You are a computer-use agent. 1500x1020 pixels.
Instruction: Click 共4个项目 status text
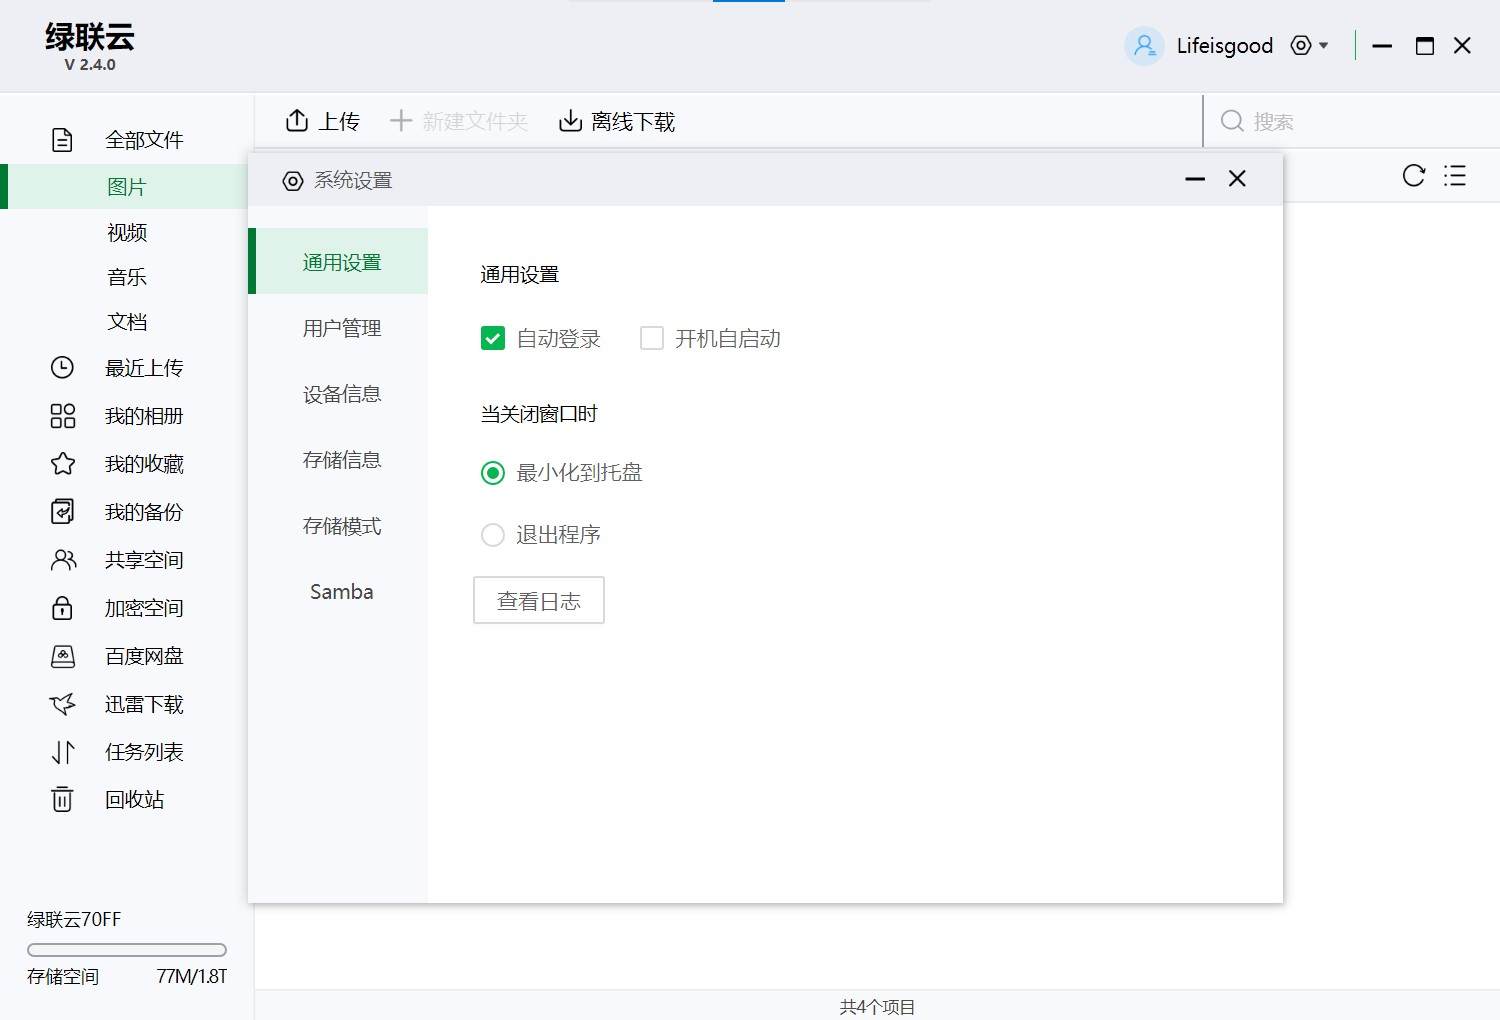878,1007
